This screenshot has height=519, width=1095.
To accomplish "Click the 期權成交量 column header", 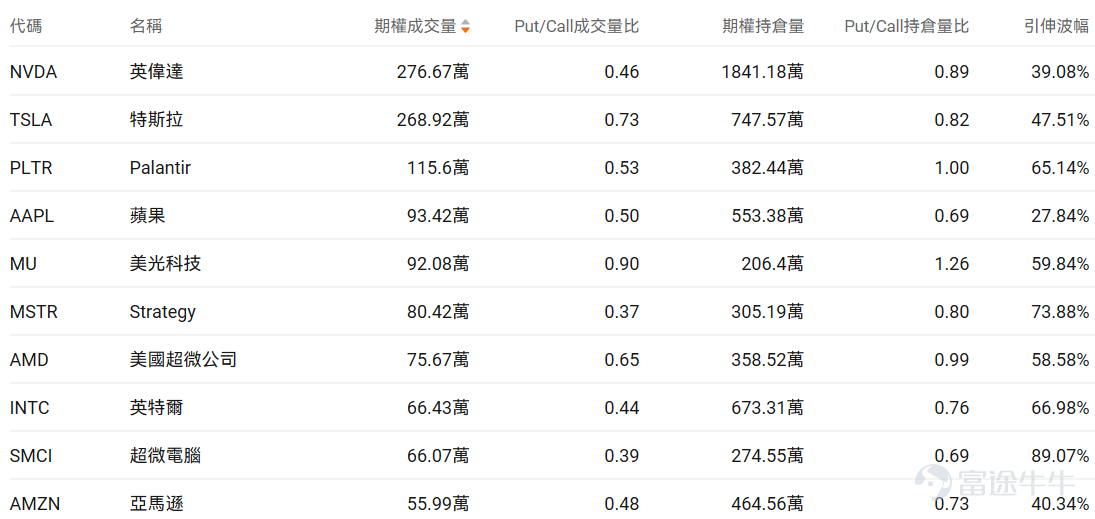I will pyautogui.click(x=415, y=27).
